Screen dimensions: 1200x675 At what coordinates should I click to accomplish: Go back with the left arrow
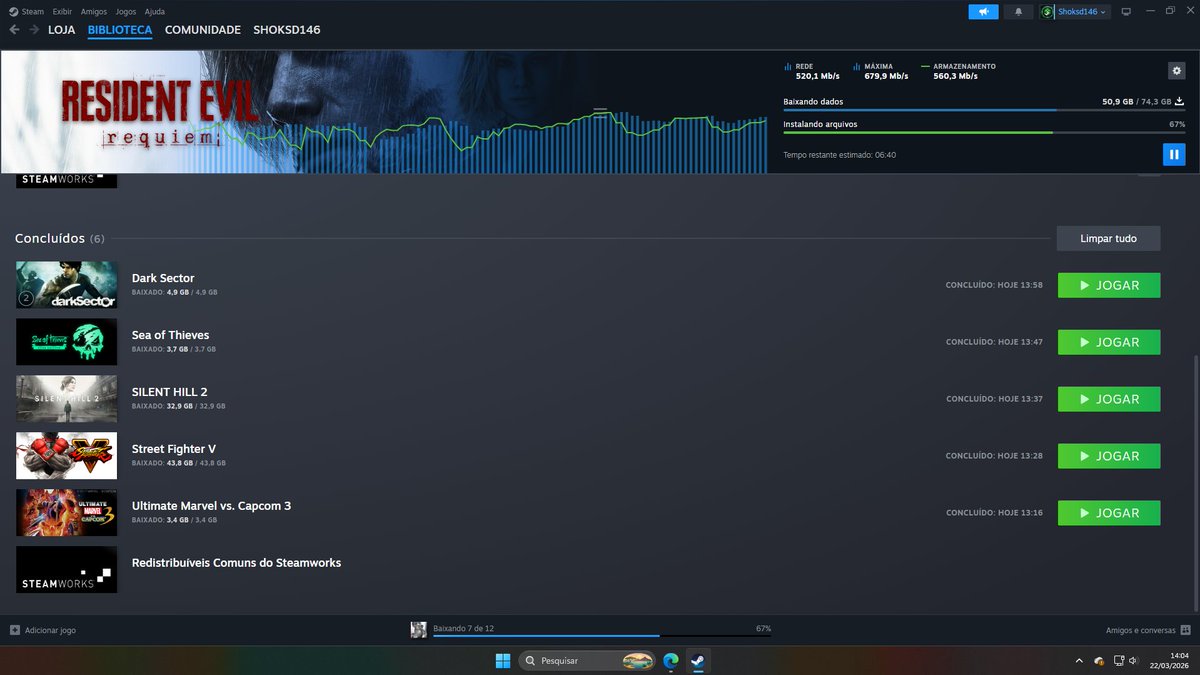(14, 30)
